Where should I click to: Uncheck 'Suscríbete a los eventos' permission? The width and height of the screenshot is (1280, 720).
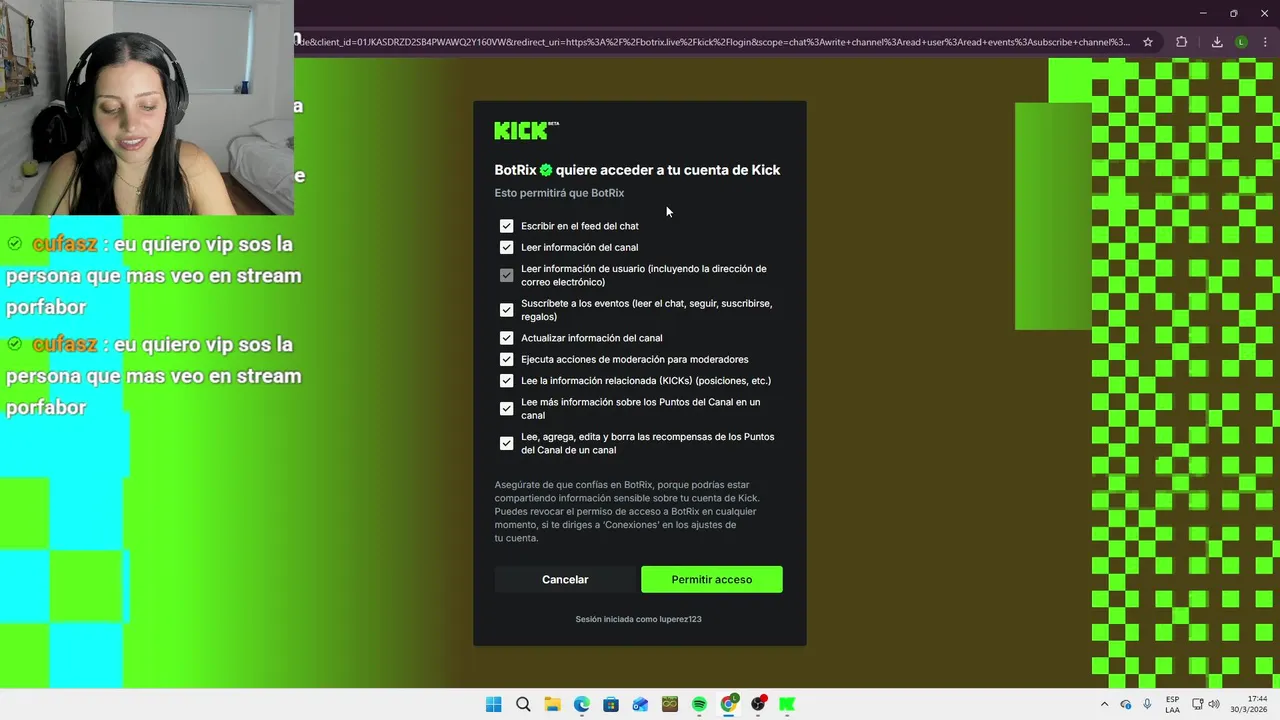506,310
